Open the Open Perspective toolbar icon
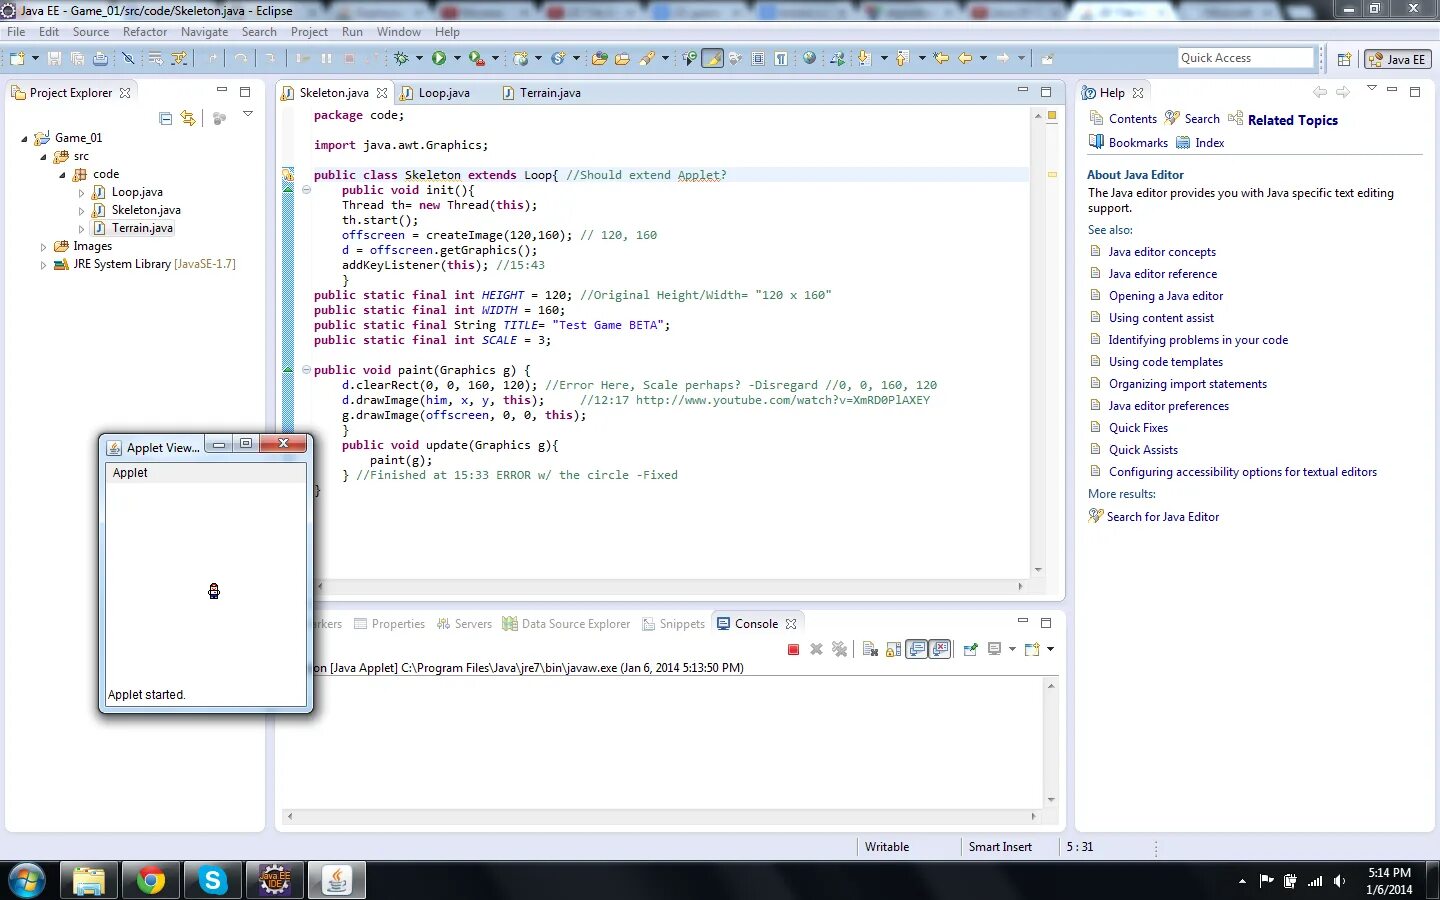 click(1344, 59)
